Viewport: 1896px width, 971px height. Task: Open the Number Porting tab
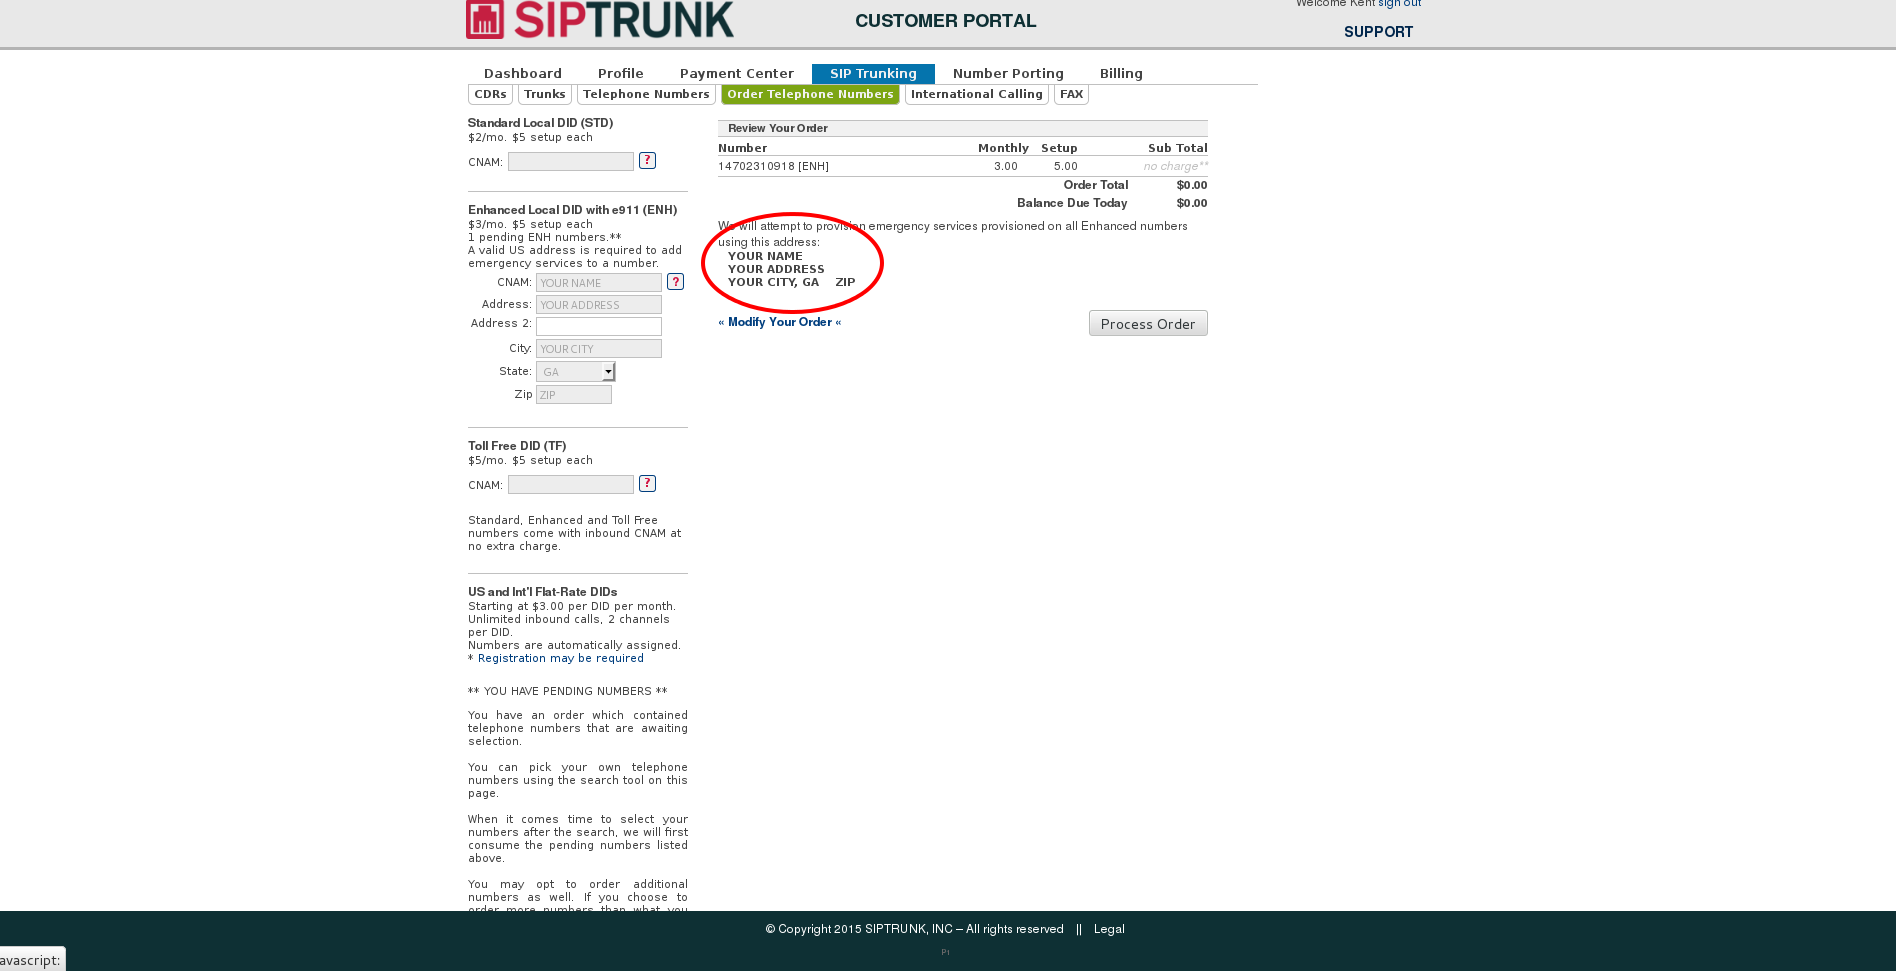coord(1008,73)
